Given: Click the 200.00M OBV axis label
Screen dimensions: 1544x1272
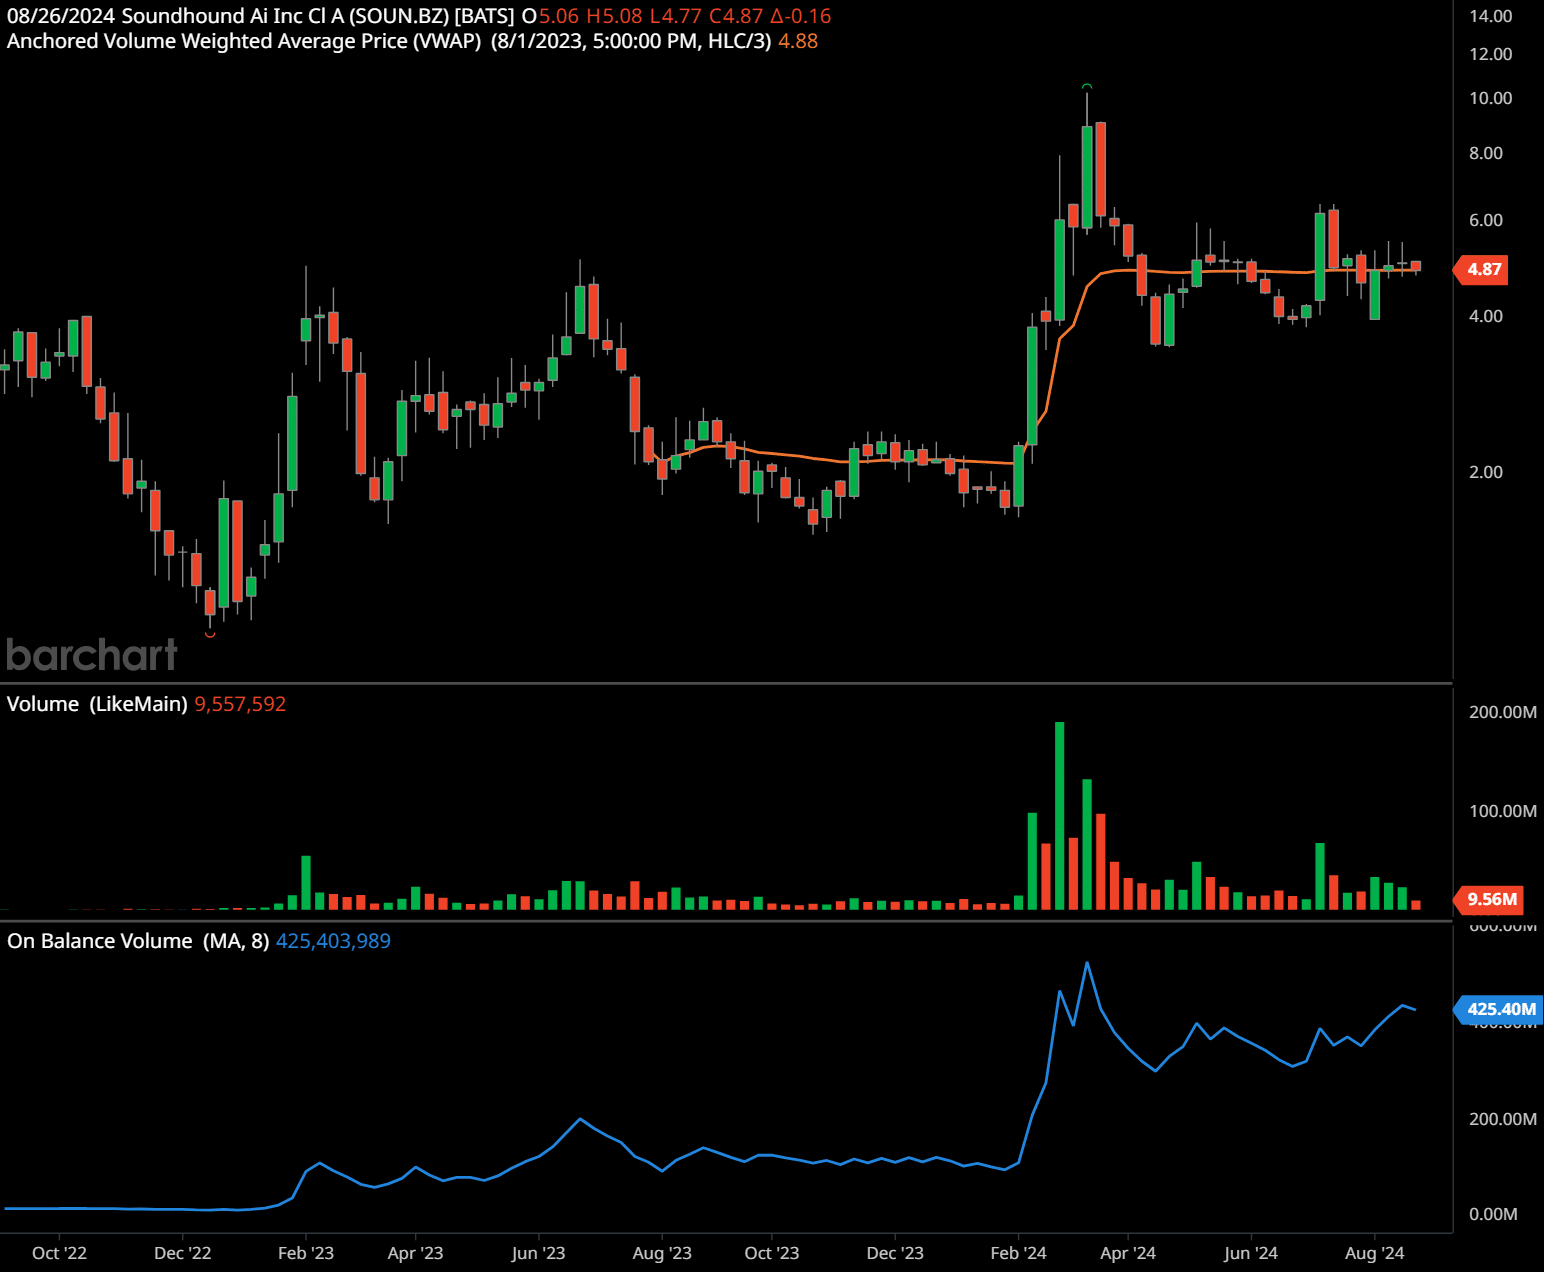Looking at the screenshot, I should pyautogui.click(x=1502, y=1119).
